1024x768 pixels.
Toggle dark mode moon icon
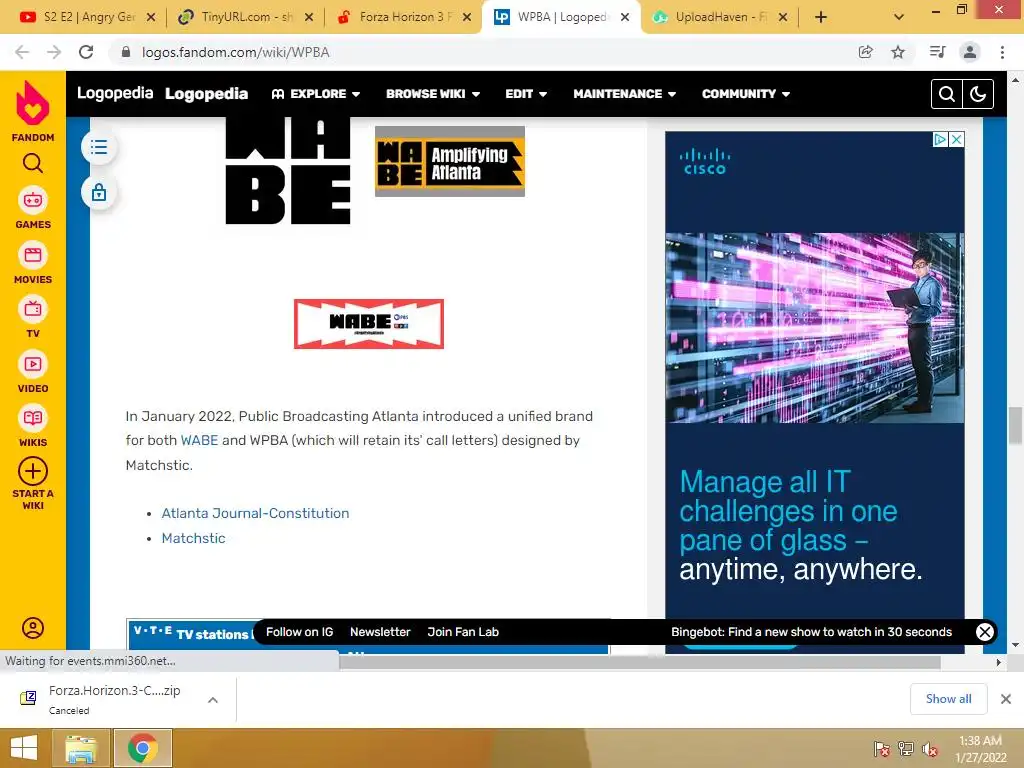978,94
